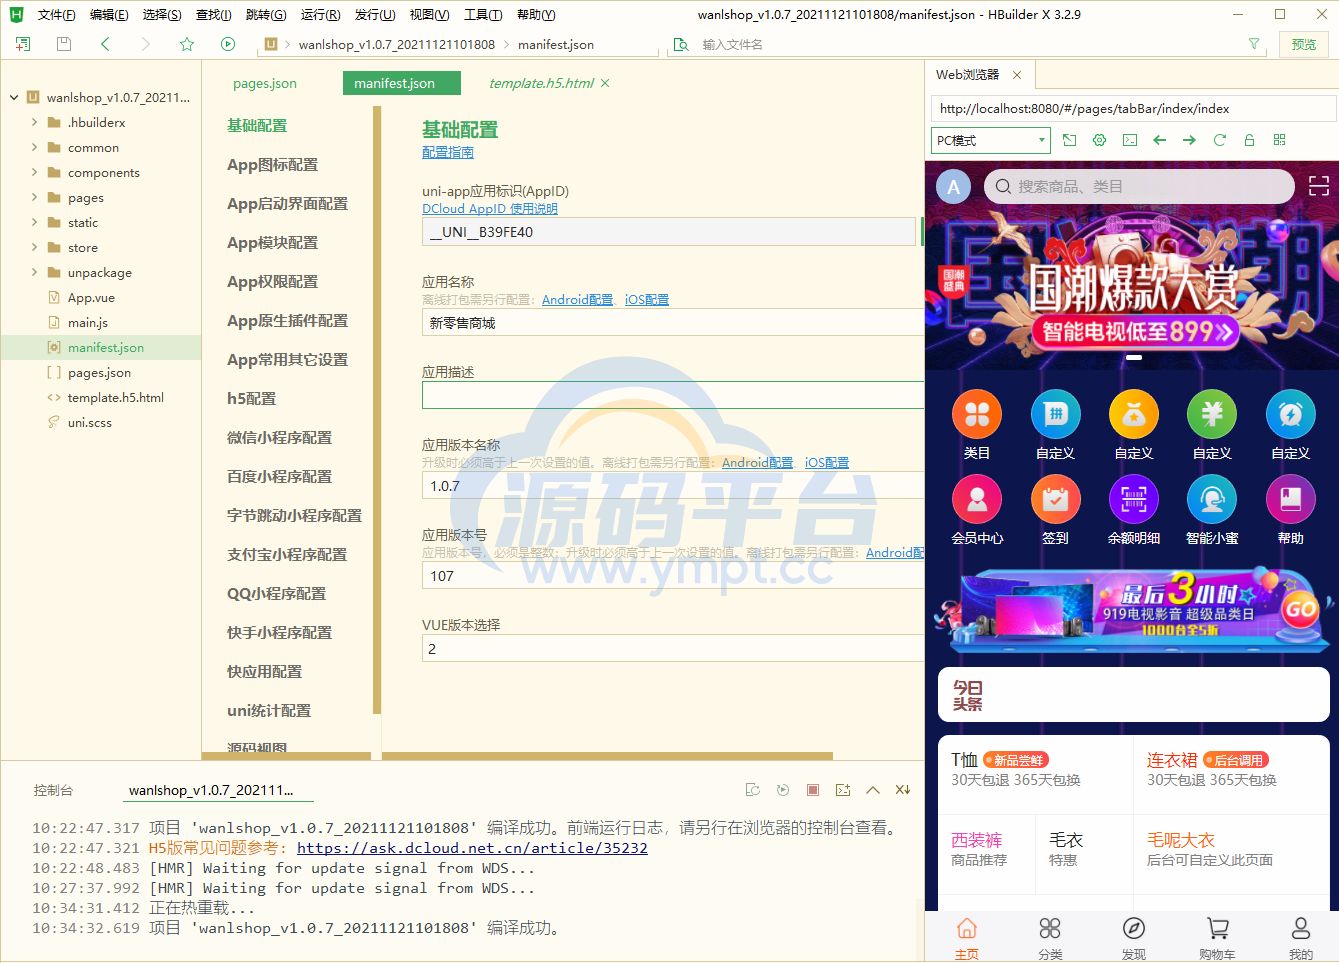Click the console rerun play icon
This screenshot has height=963, width=1339.
point(783,790)
